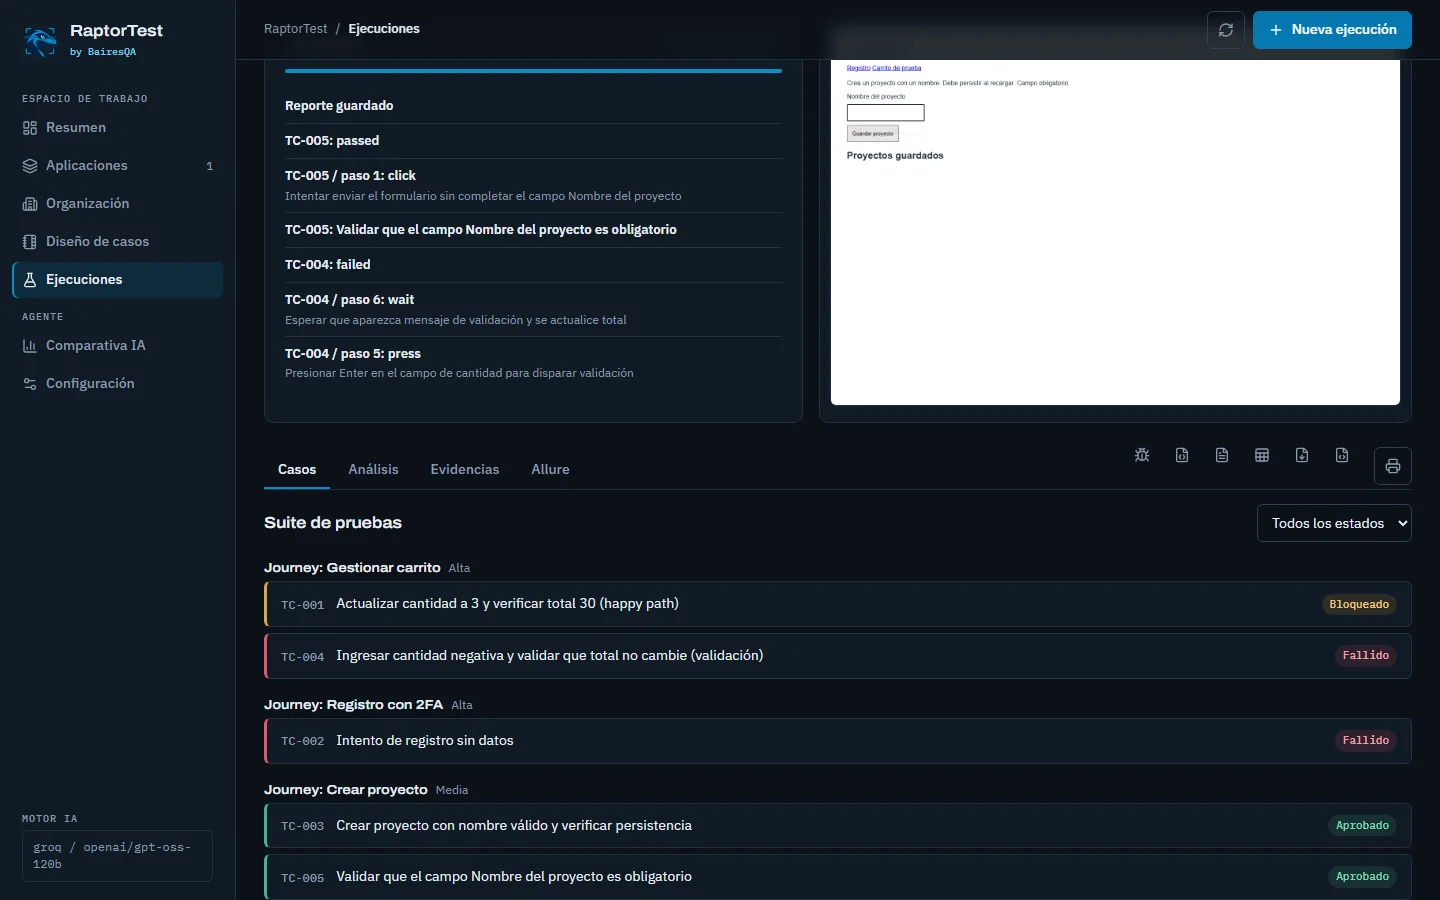This screenshot has height=900, width=1440.
Task: Open test case TC-005 row in suite
Action: click(838, 877)
